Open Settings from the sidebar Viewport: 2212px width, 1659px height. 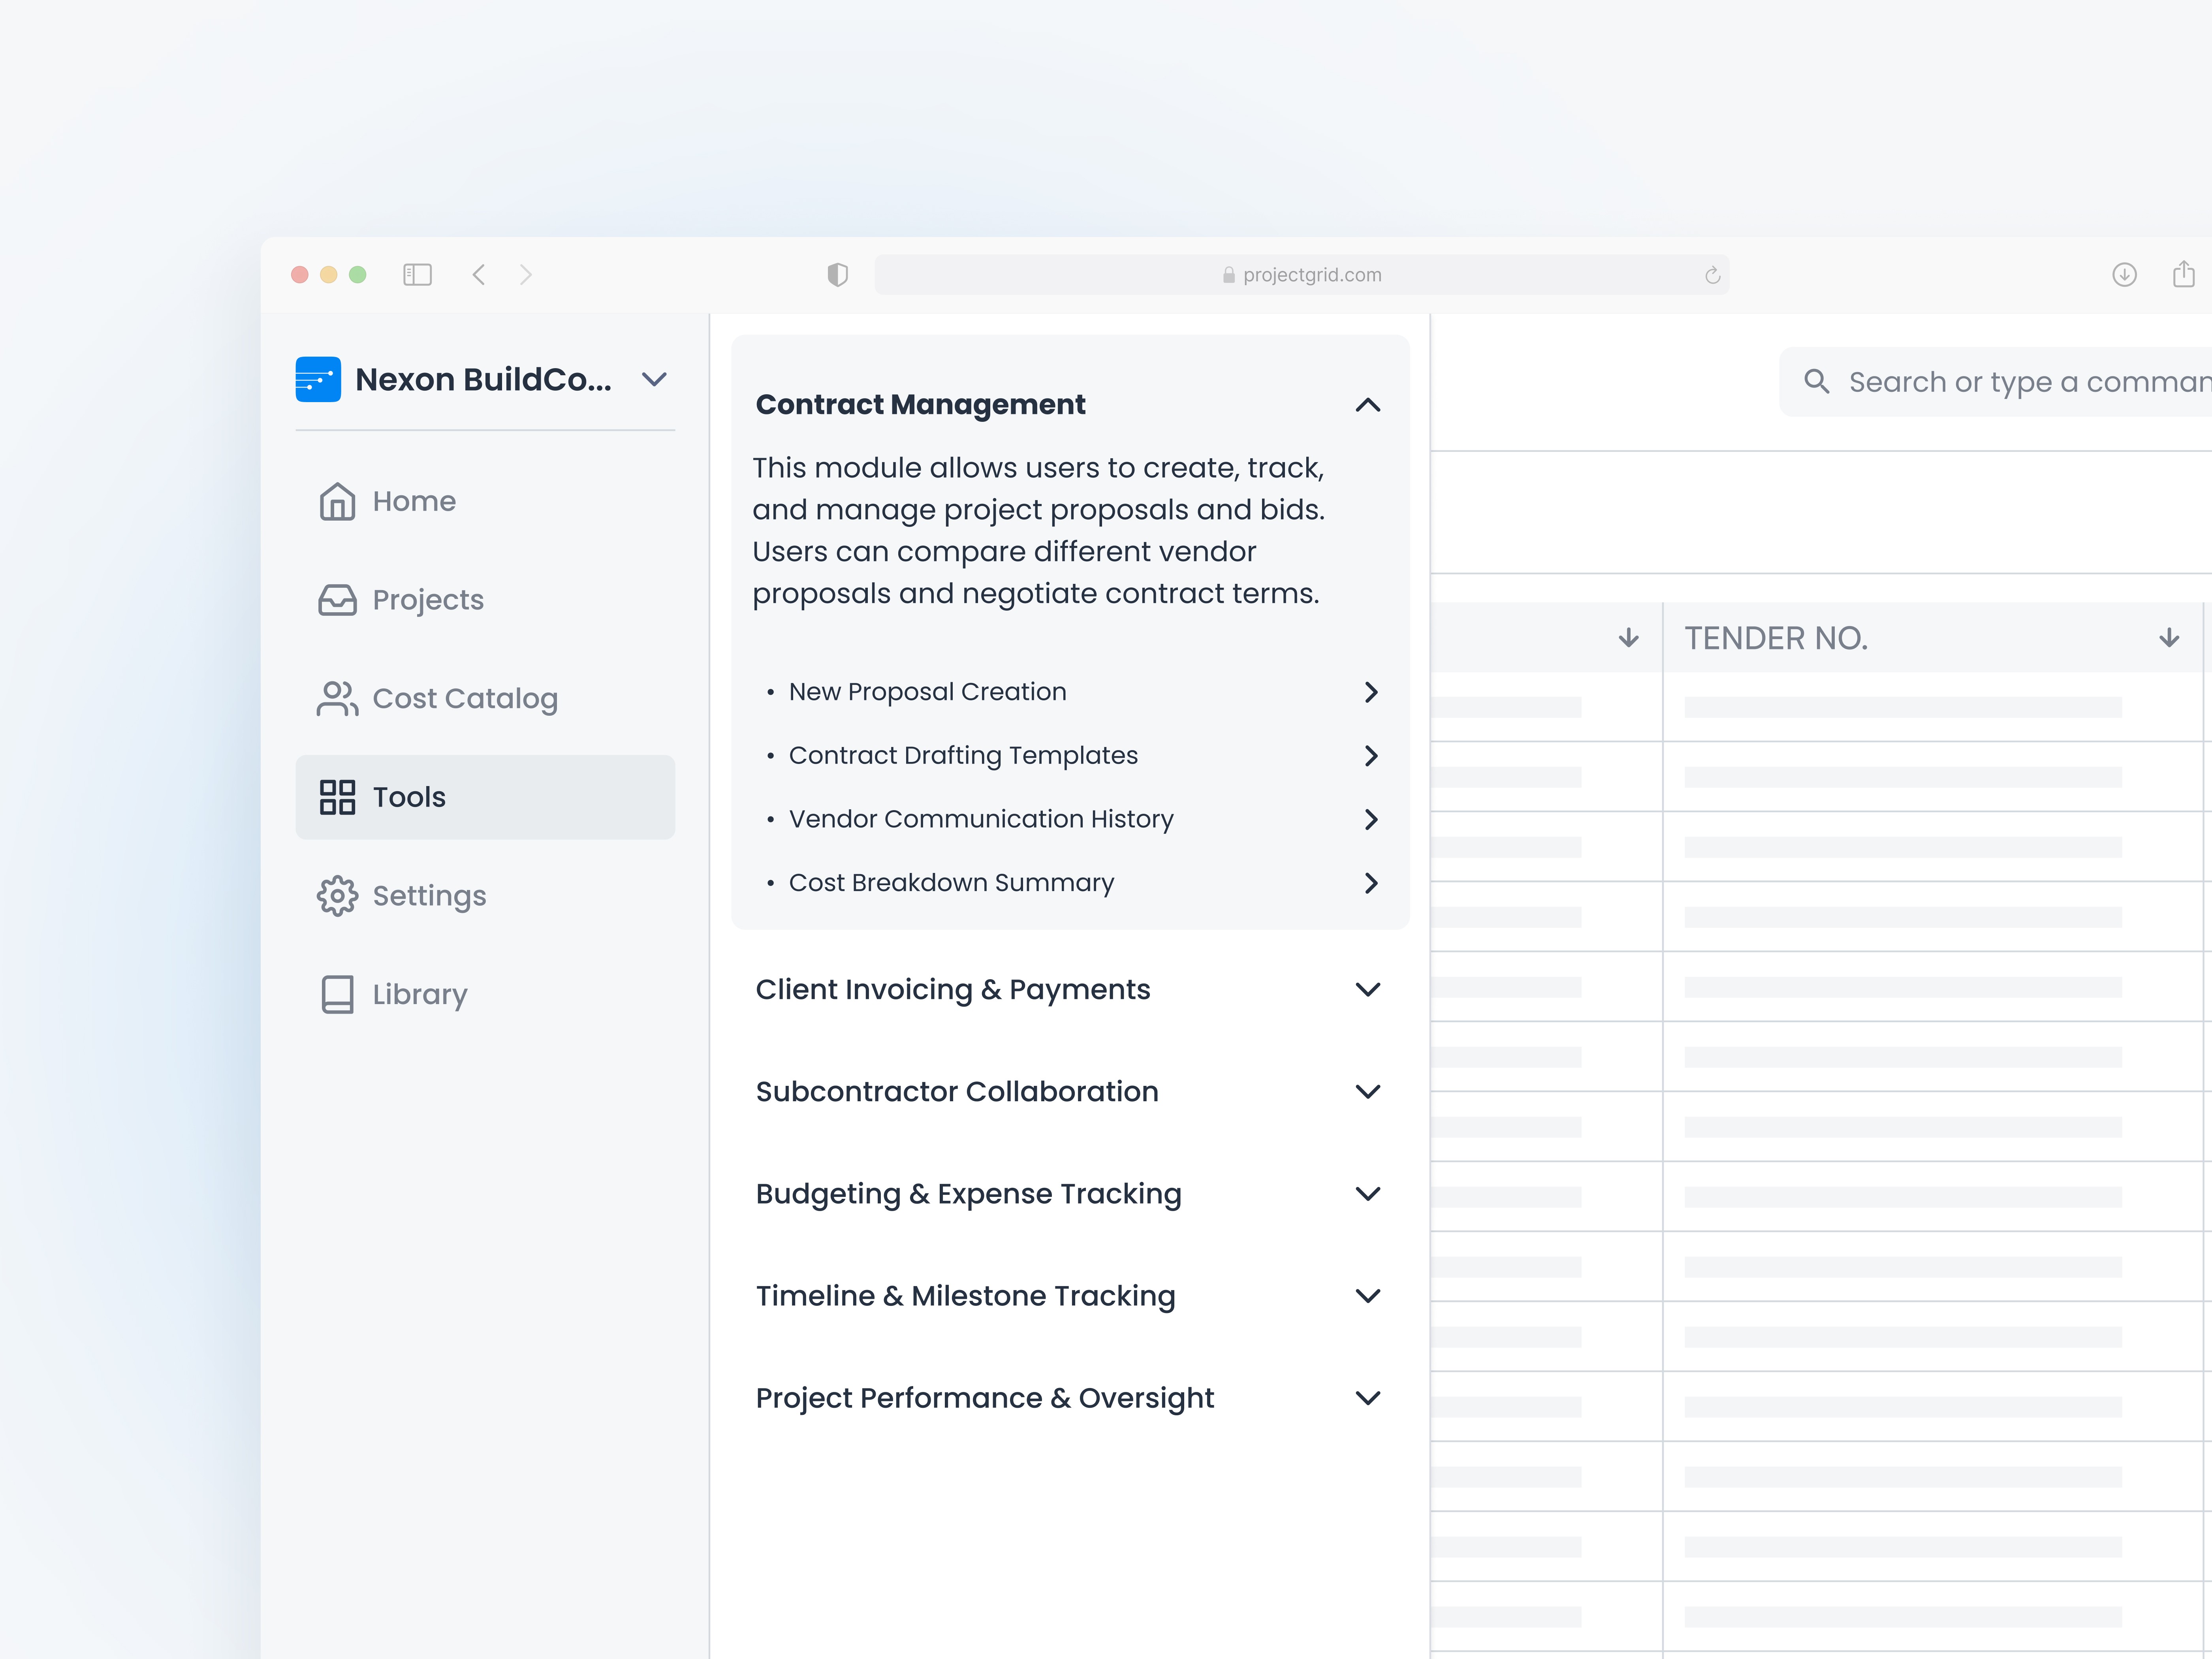[x=485, y=896]
